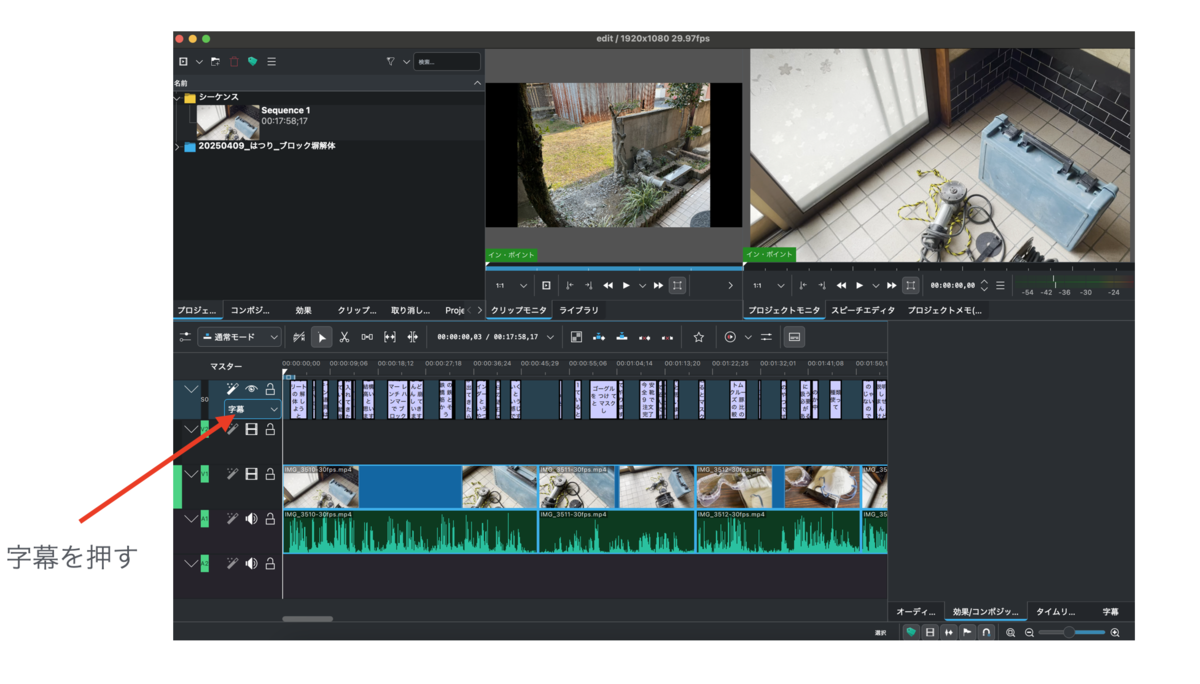The image size is (1200, 684).
Task: Toggle audio thumbnails waveform icon in status bar
Action: coord(948,633)
